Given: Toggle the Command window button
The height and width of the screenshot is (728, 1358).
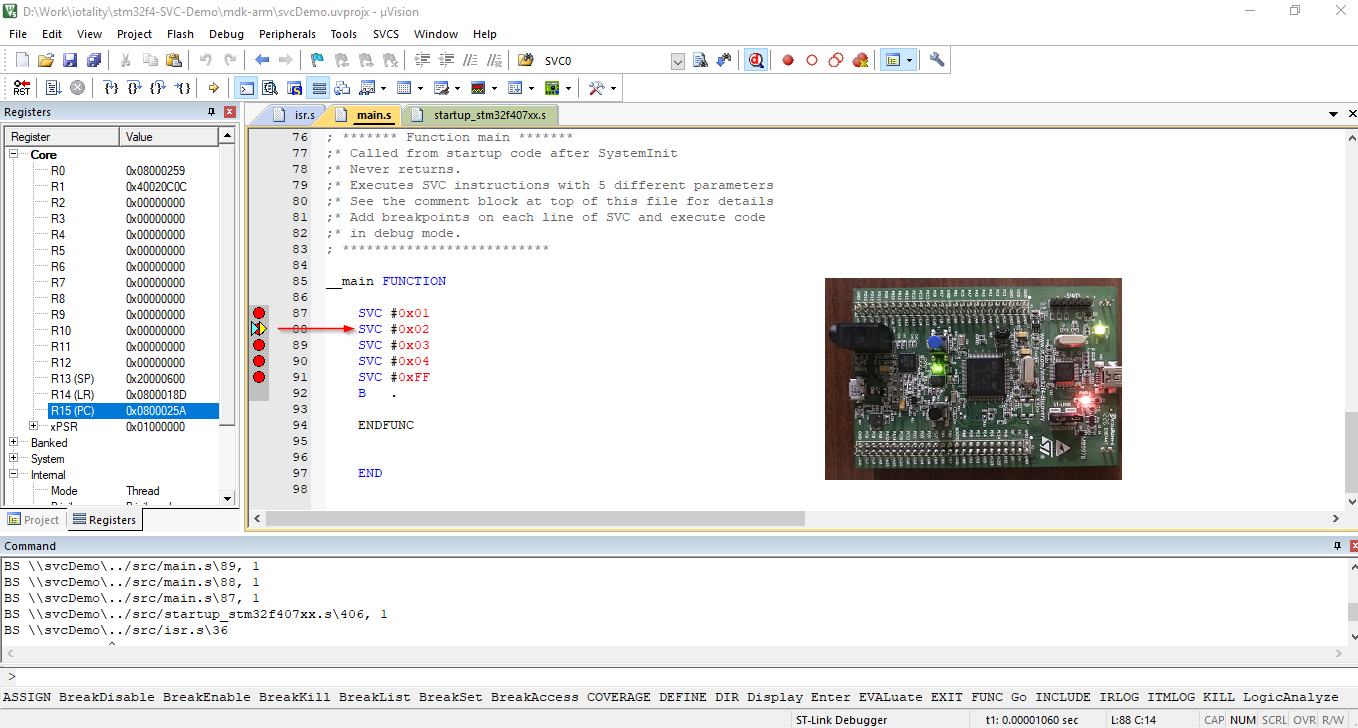Looking at the screenshot, I should 246,88.
